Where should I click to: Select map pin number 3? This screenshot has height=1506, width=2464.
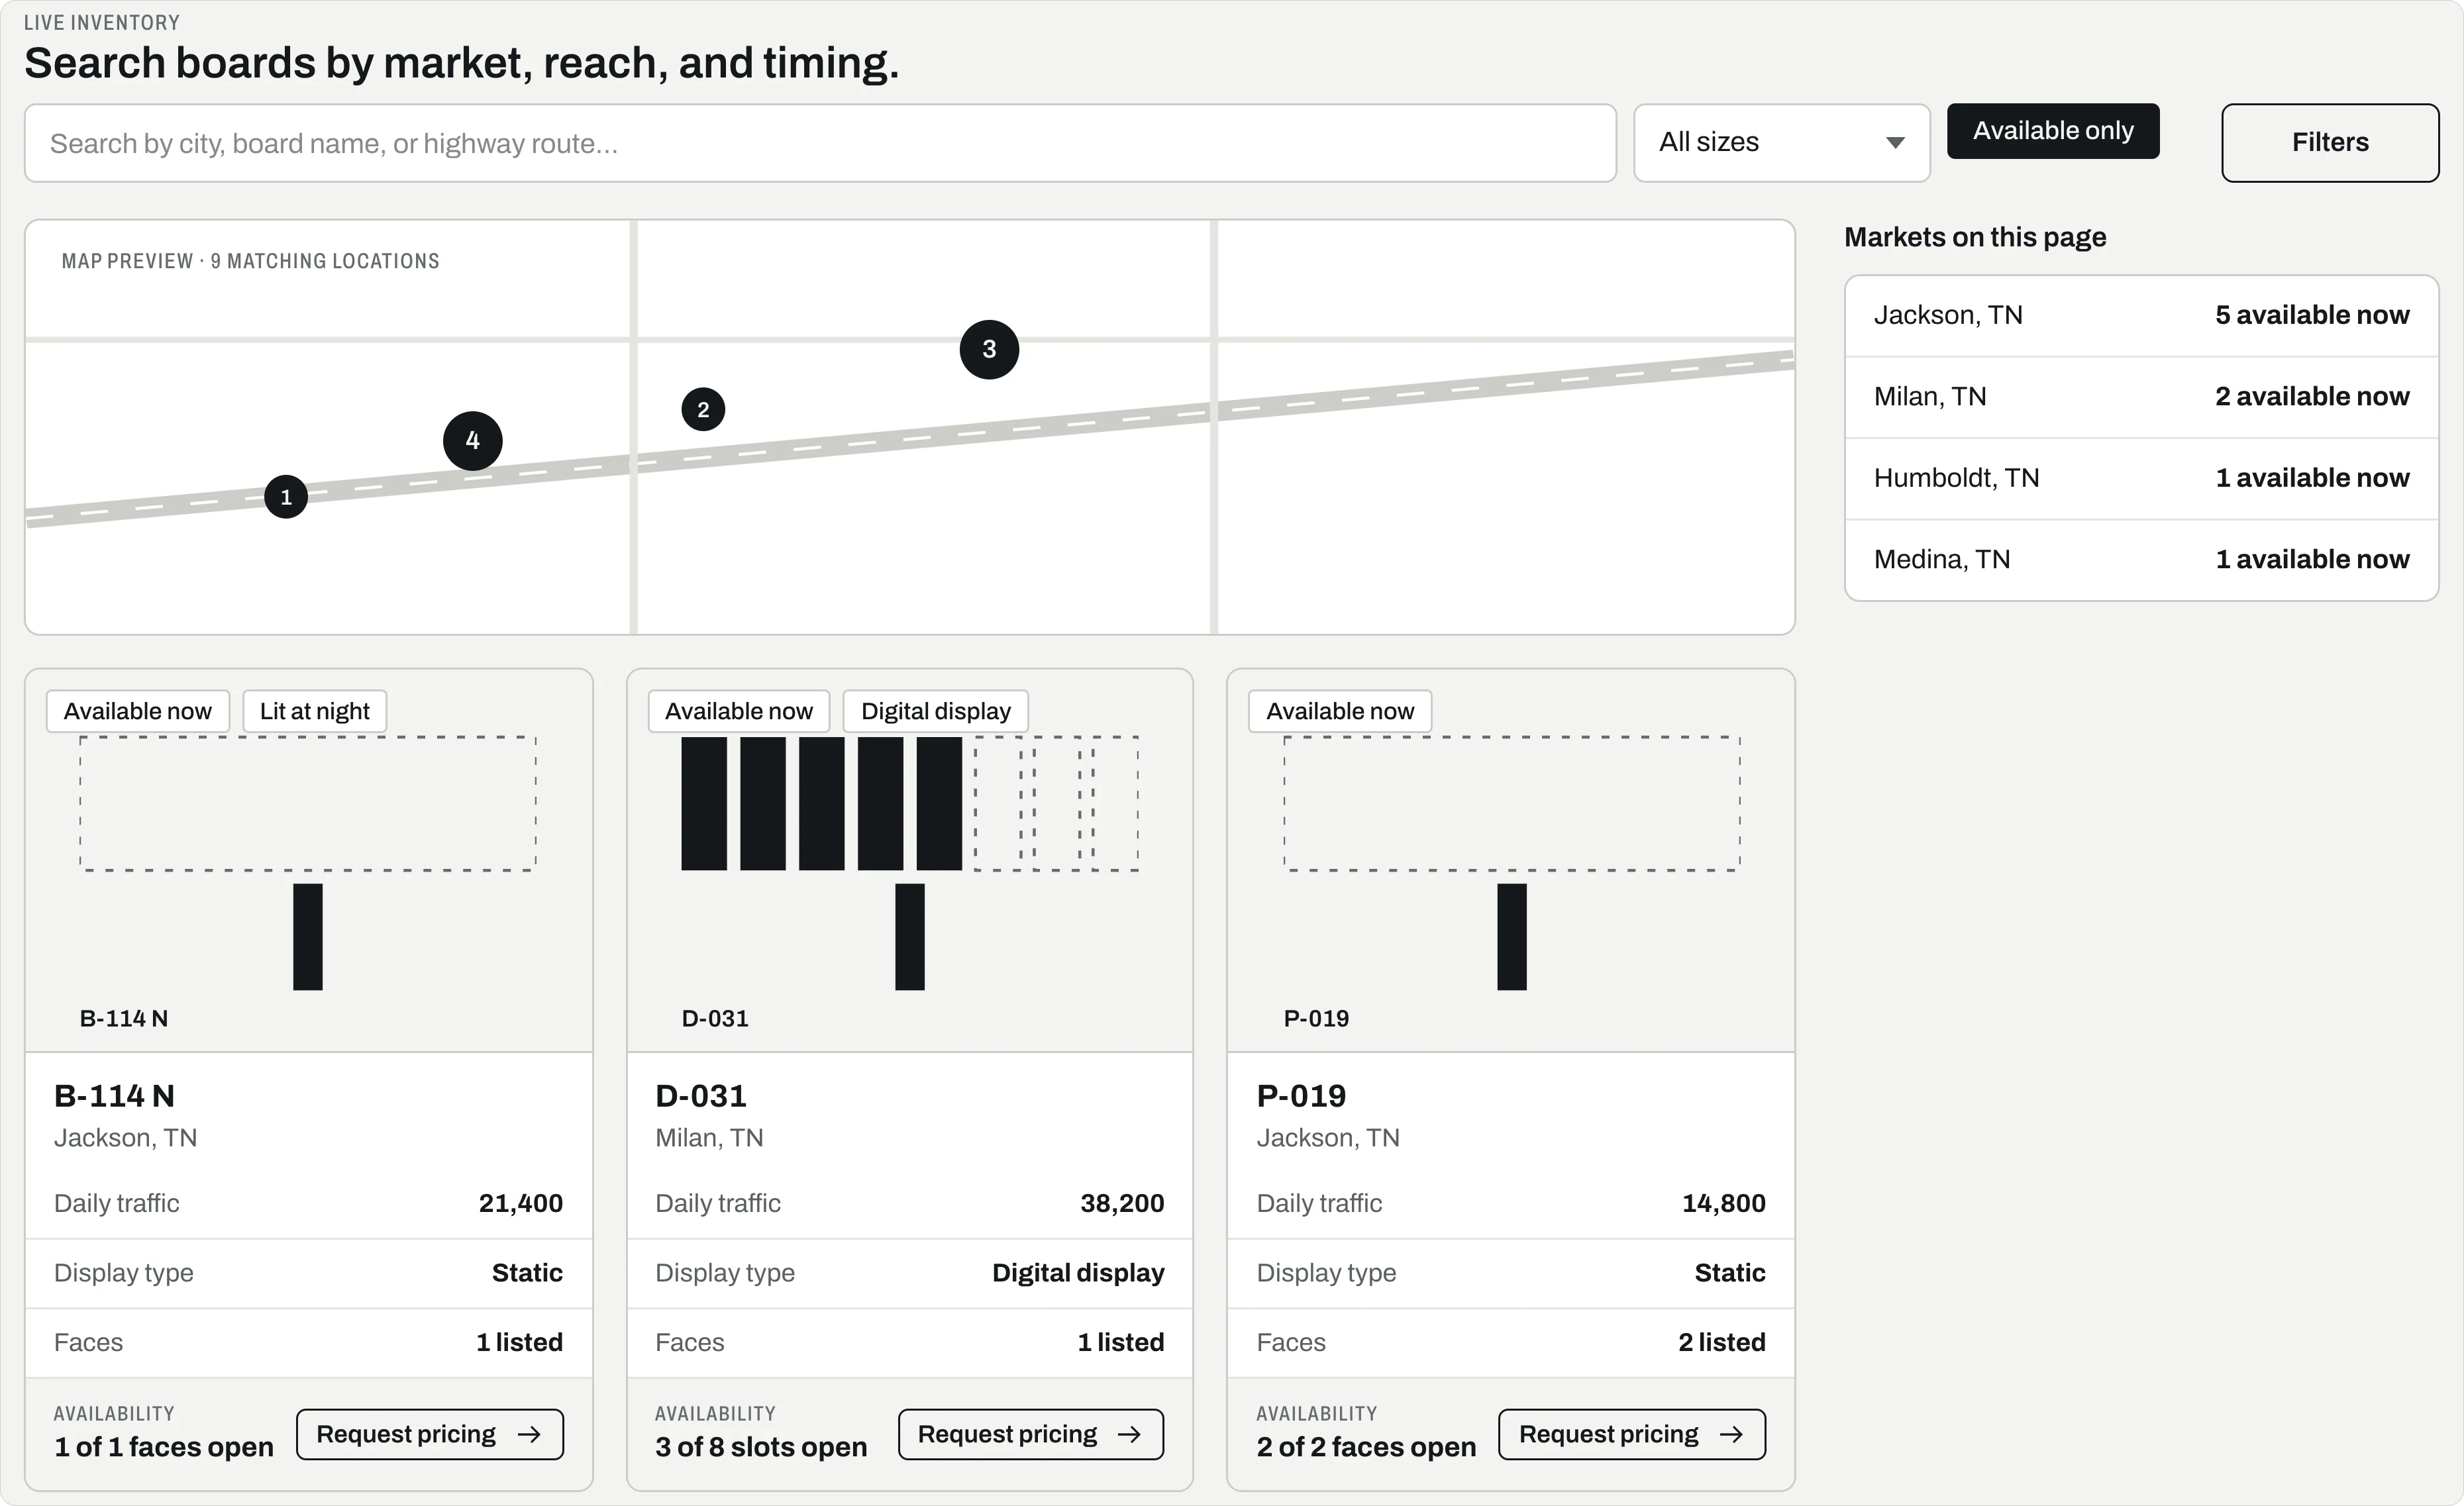pyautogui.click(x=989, y=349)
